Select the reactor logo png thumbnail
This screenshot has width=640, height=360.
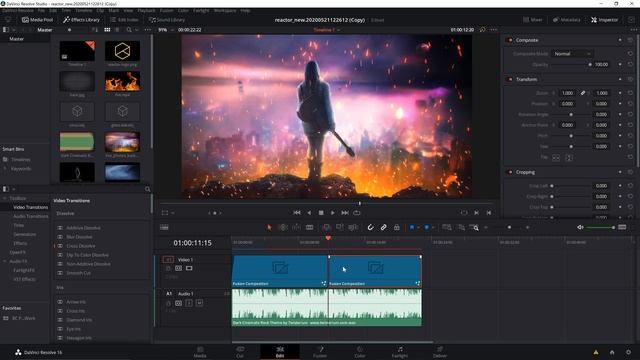[x=122, y=51]
